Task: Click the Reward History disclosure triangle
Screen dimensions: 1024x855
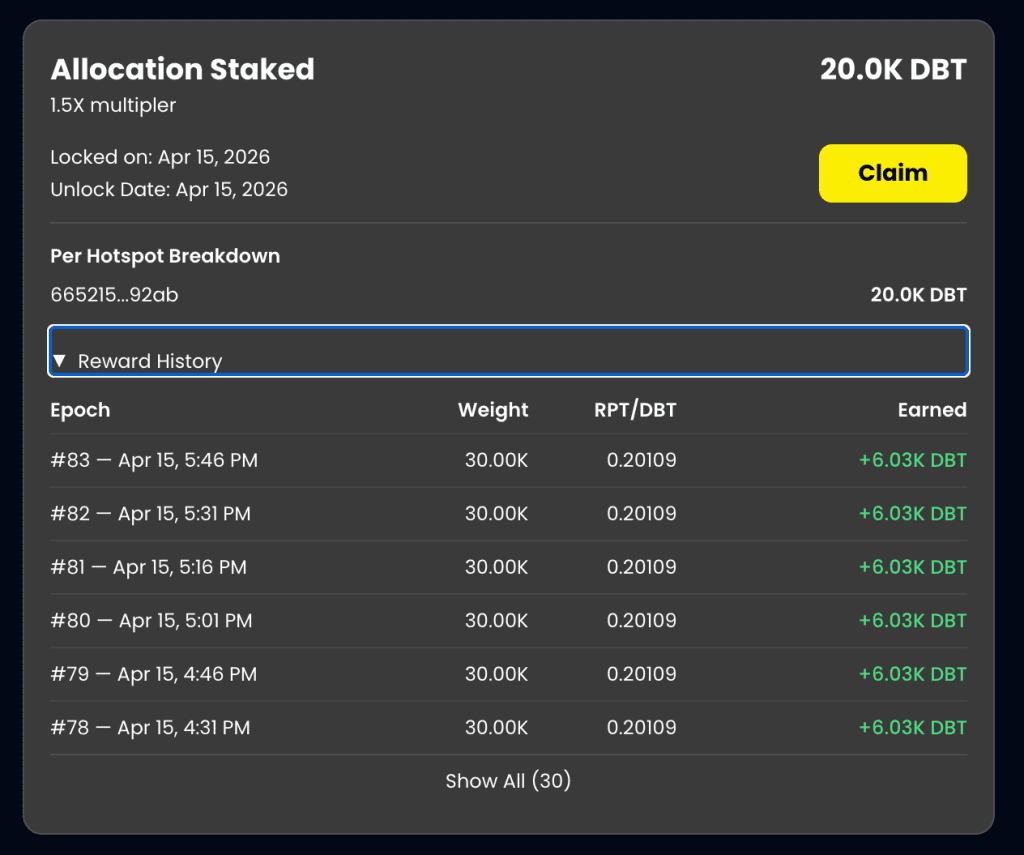Action: pos(59,361)
